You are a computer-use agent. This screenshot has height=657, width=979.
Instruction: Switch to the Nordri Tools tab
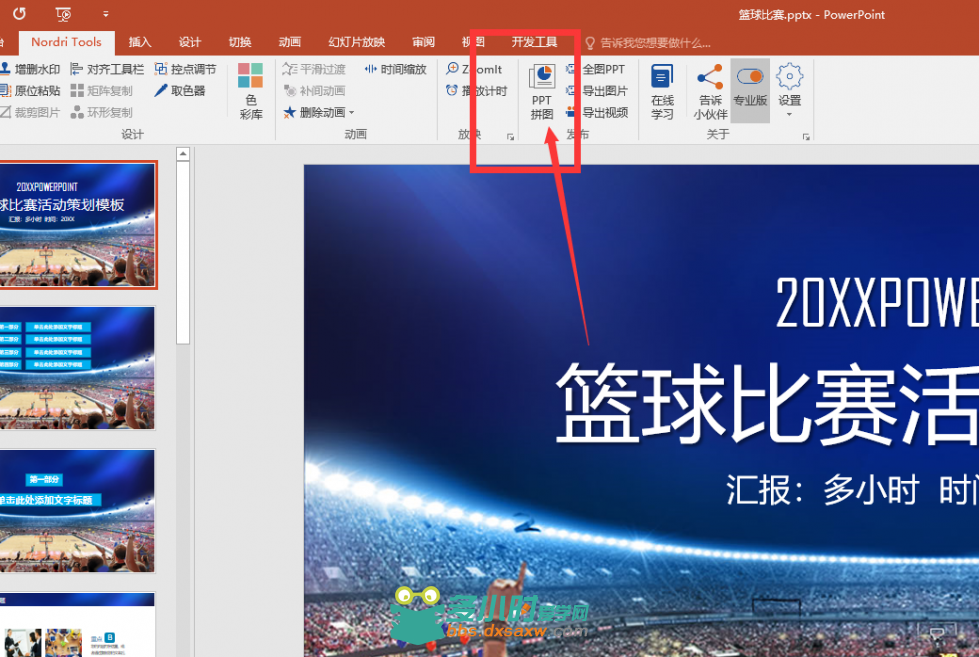(x=66, y=42)
